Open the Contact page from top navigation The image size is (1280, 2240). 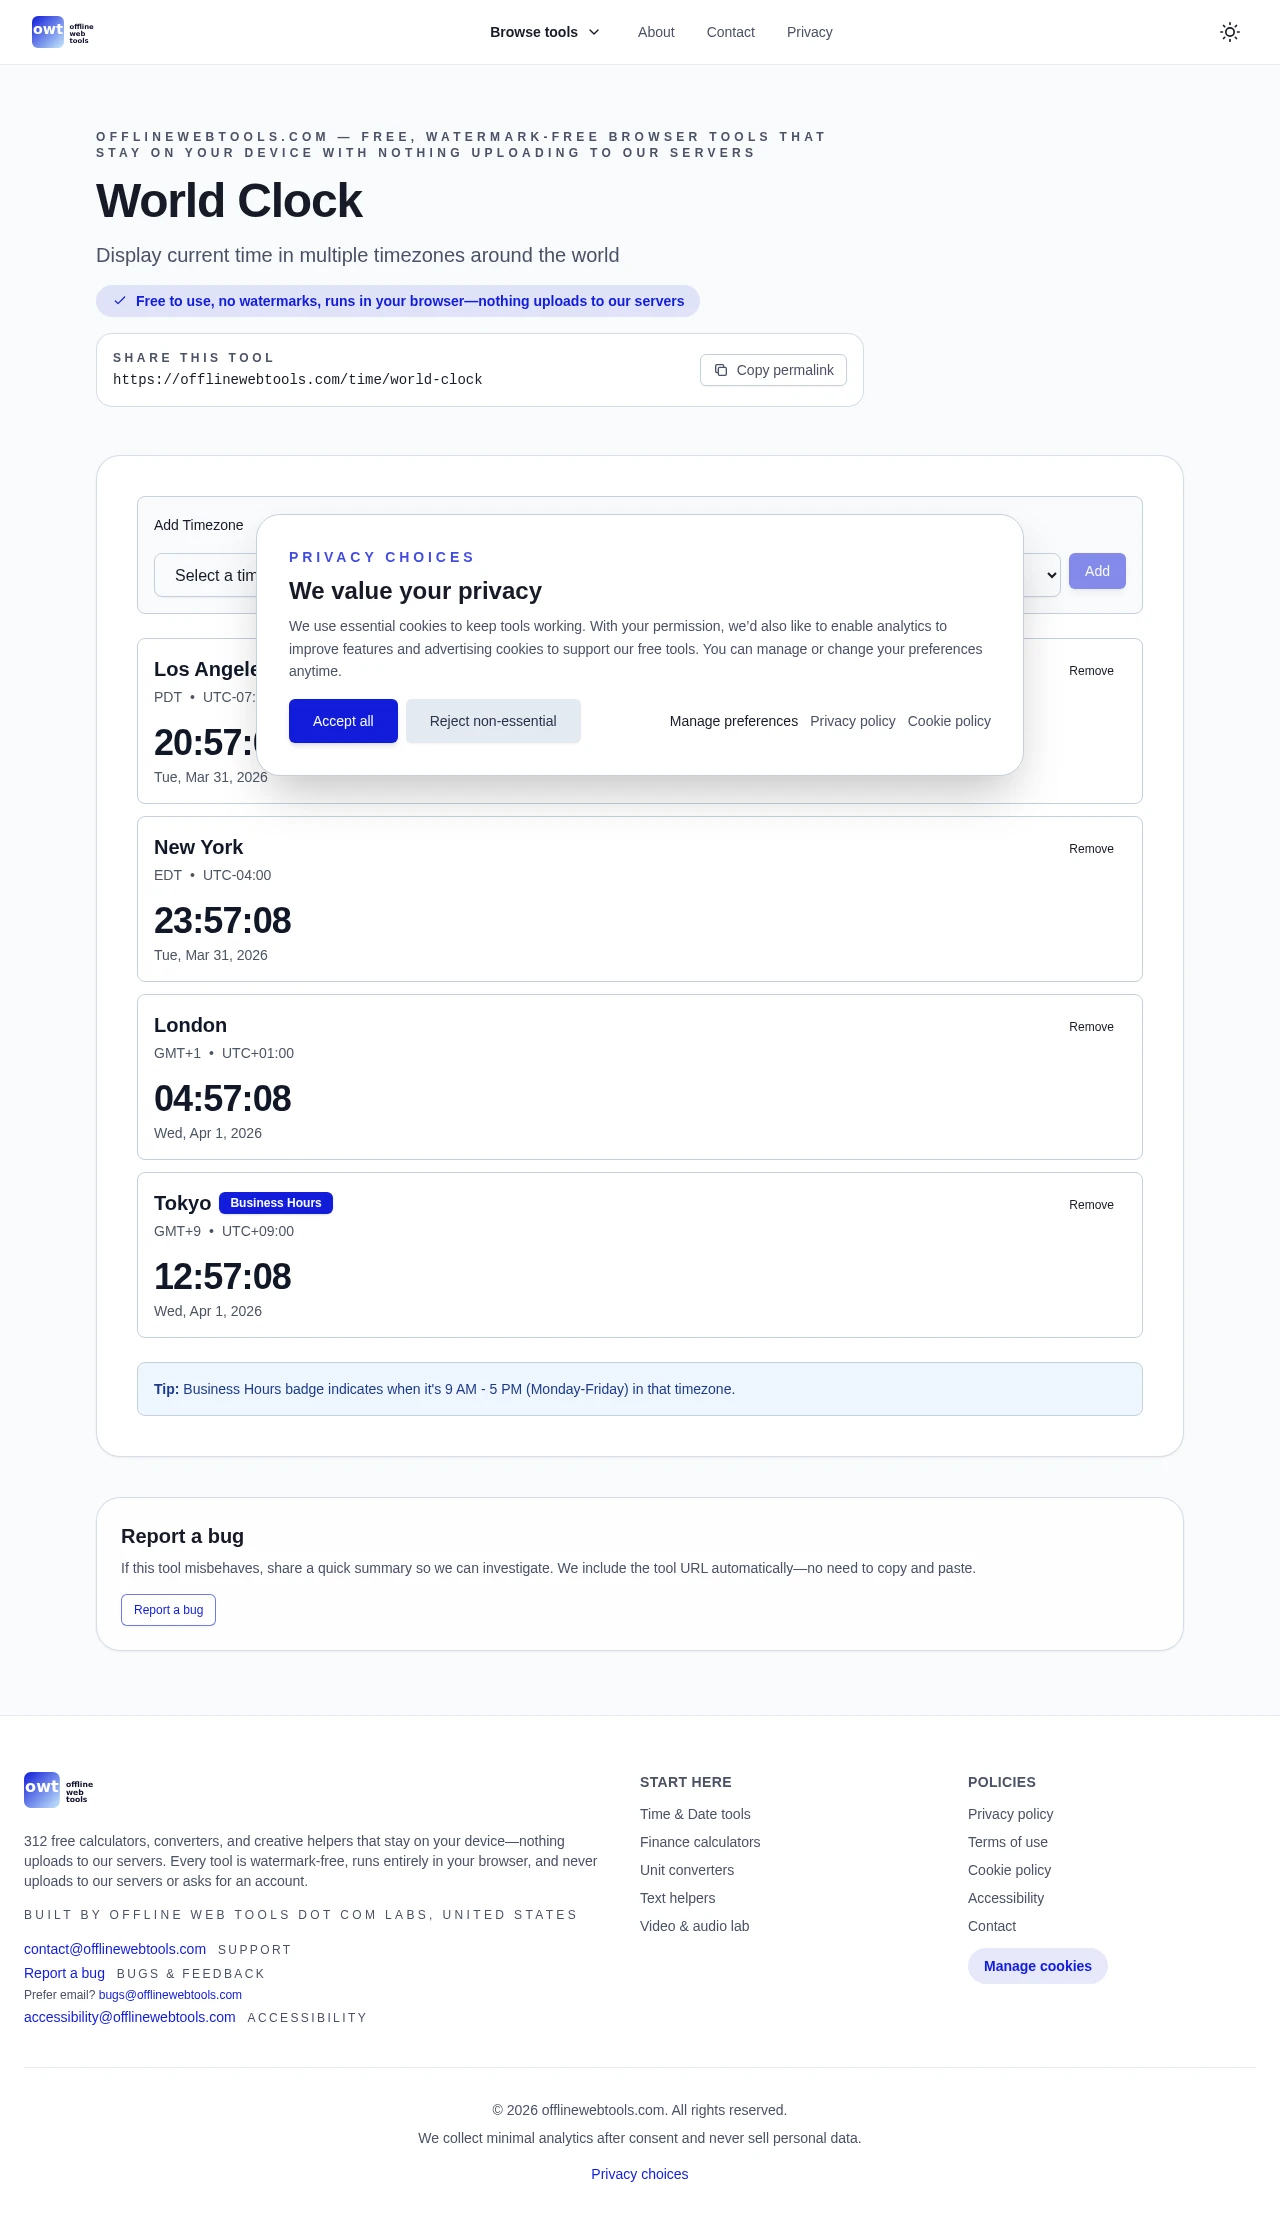pyautogui.click(x=730, y=32)
